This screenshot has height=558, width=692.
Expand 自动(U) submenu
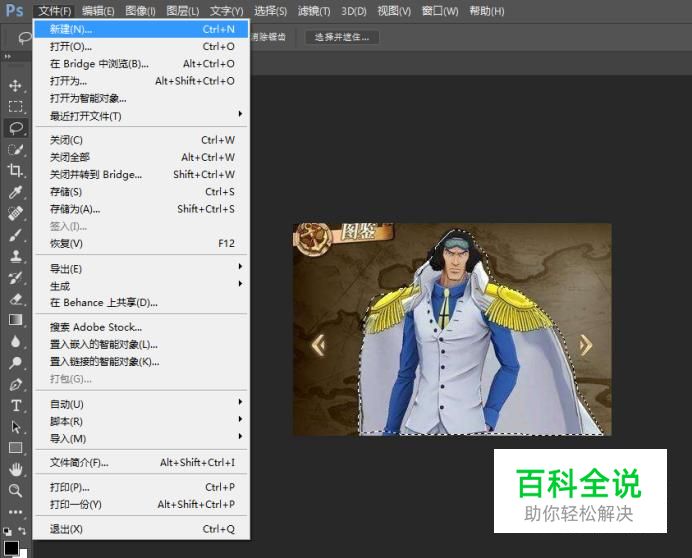[x=141, y=404]
